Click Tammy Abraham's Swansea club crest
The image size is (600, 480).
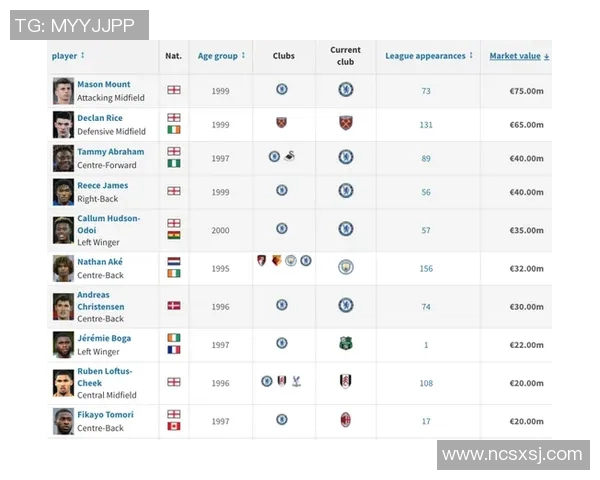pyautogui.click(x=289, y=157)
